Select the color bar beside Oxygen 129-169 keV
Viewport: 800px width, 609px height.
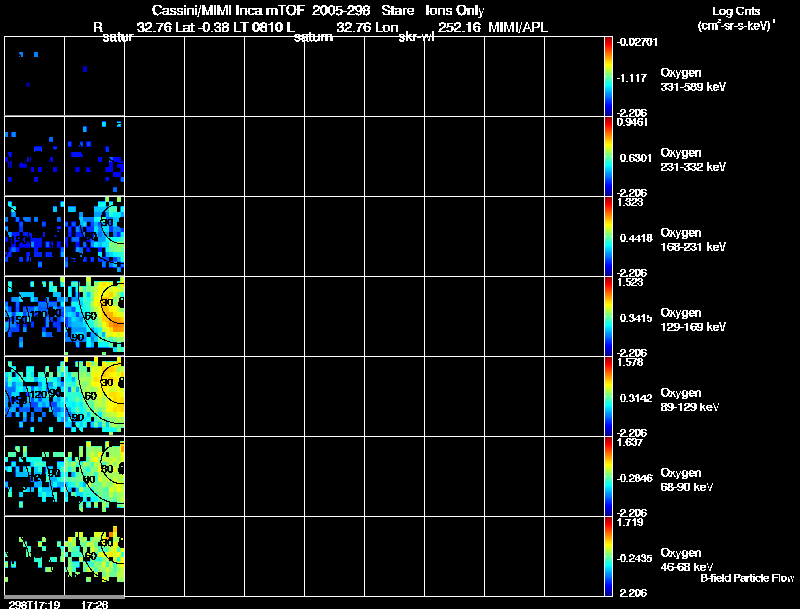pyautogui.click(x=608, y=316)
